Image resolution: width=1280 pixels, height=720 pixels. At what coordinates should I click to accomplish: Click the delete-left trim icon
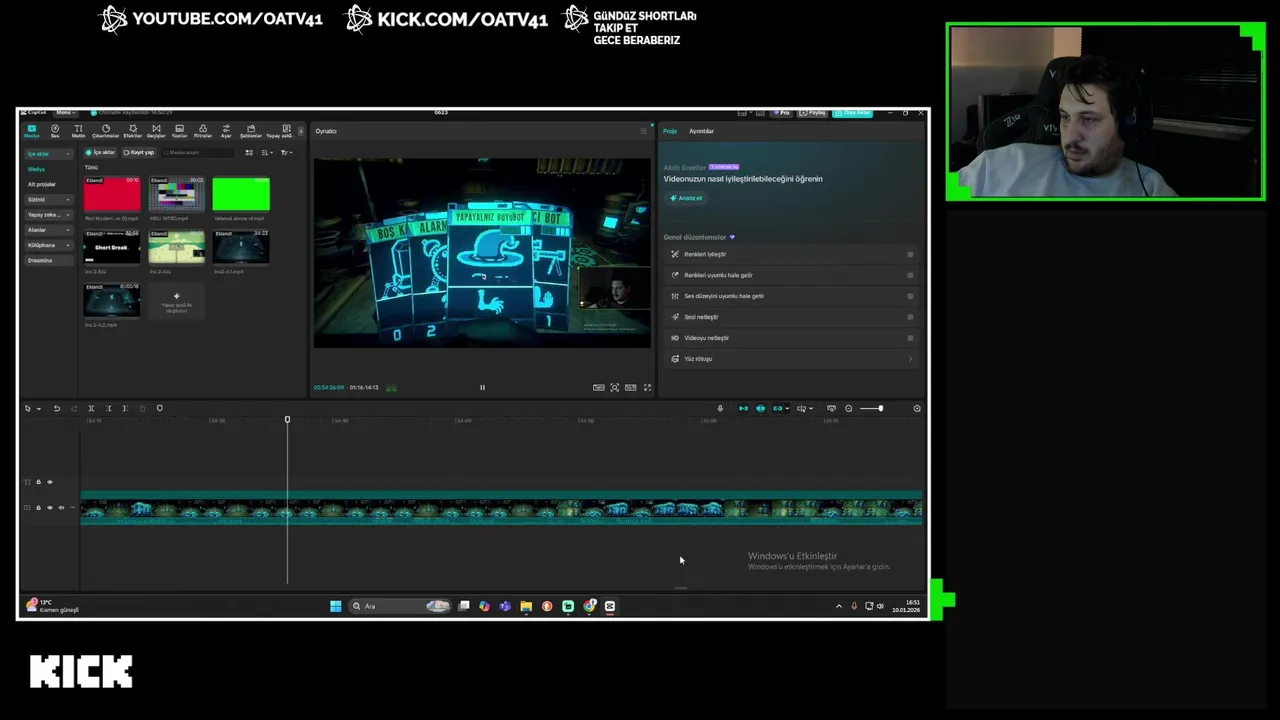point(109,408)
